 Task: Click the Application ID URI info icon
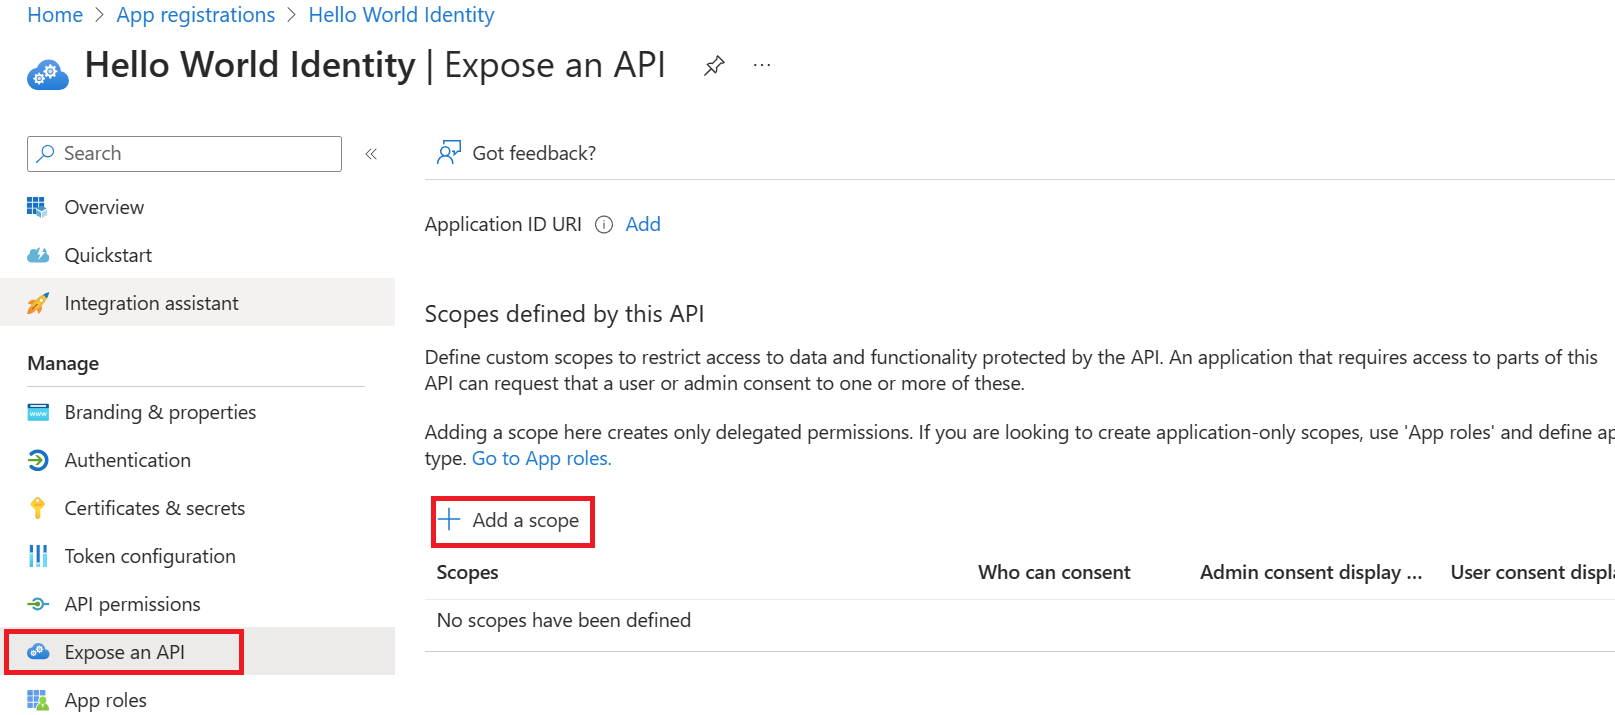604,225
